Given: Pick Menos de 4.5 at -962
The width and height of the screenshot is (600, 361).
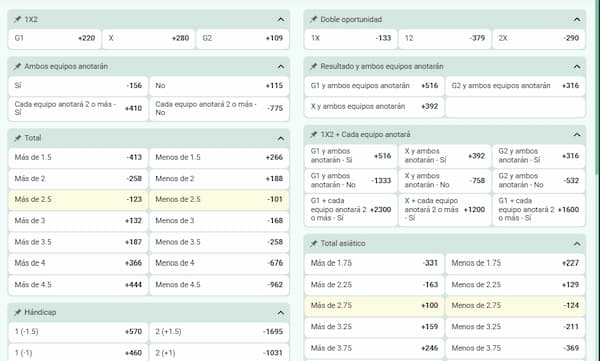Looking at the screenshot, I should 219,285.
